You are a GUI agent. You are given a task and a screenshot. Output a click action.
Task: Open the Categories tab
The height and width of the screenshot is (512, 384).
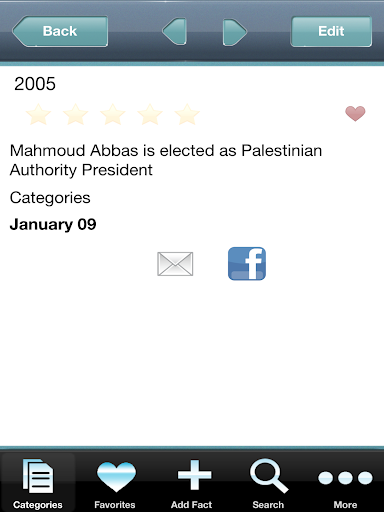[x=38, y=483]
